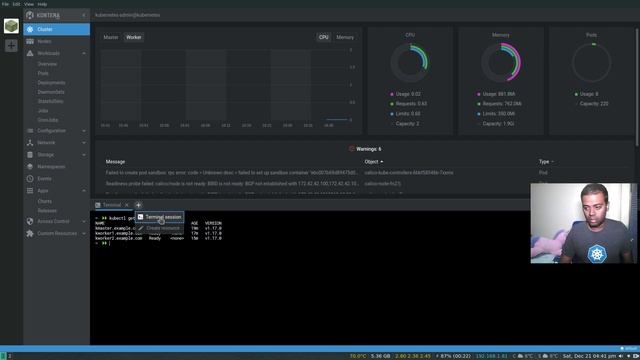Expand the Custom Resources section chevron
The image size is (640, 360).
point(84,233)
